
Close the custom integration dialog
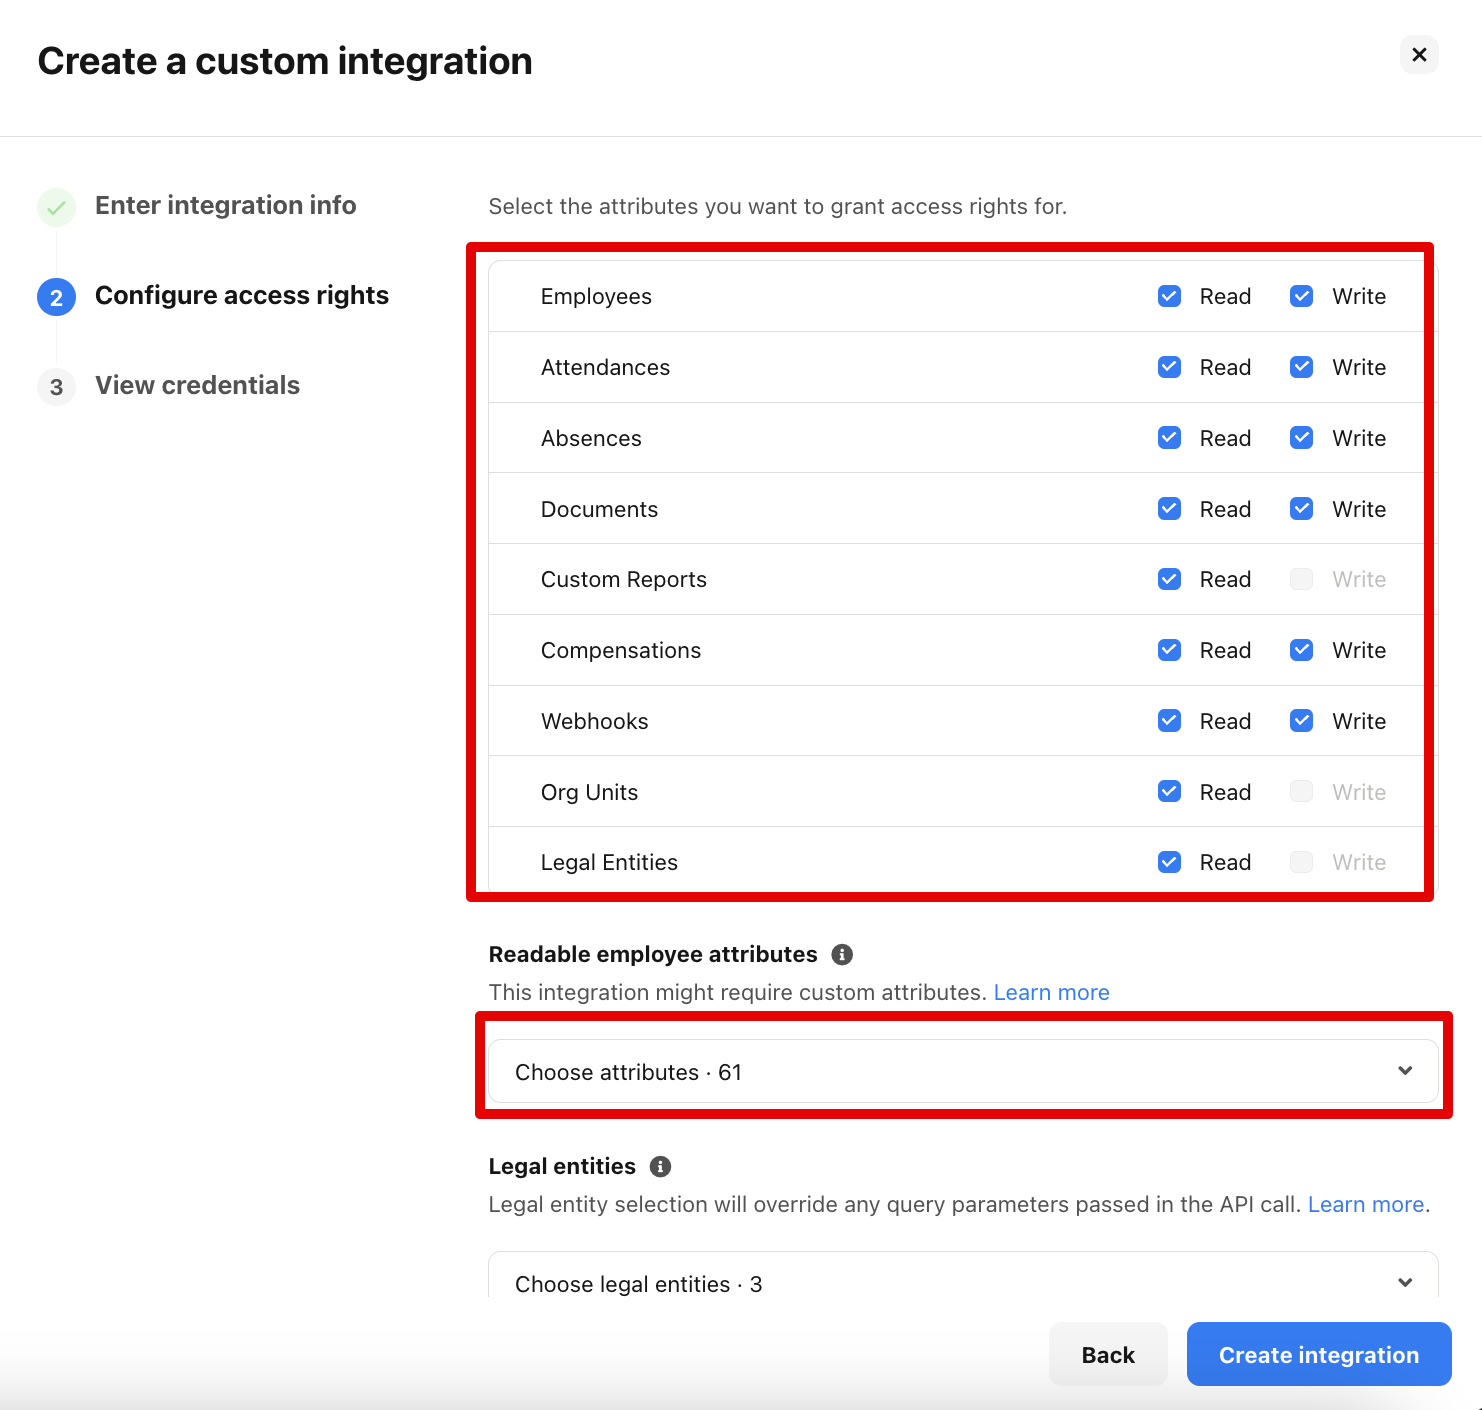click(x=1418, y=55)
